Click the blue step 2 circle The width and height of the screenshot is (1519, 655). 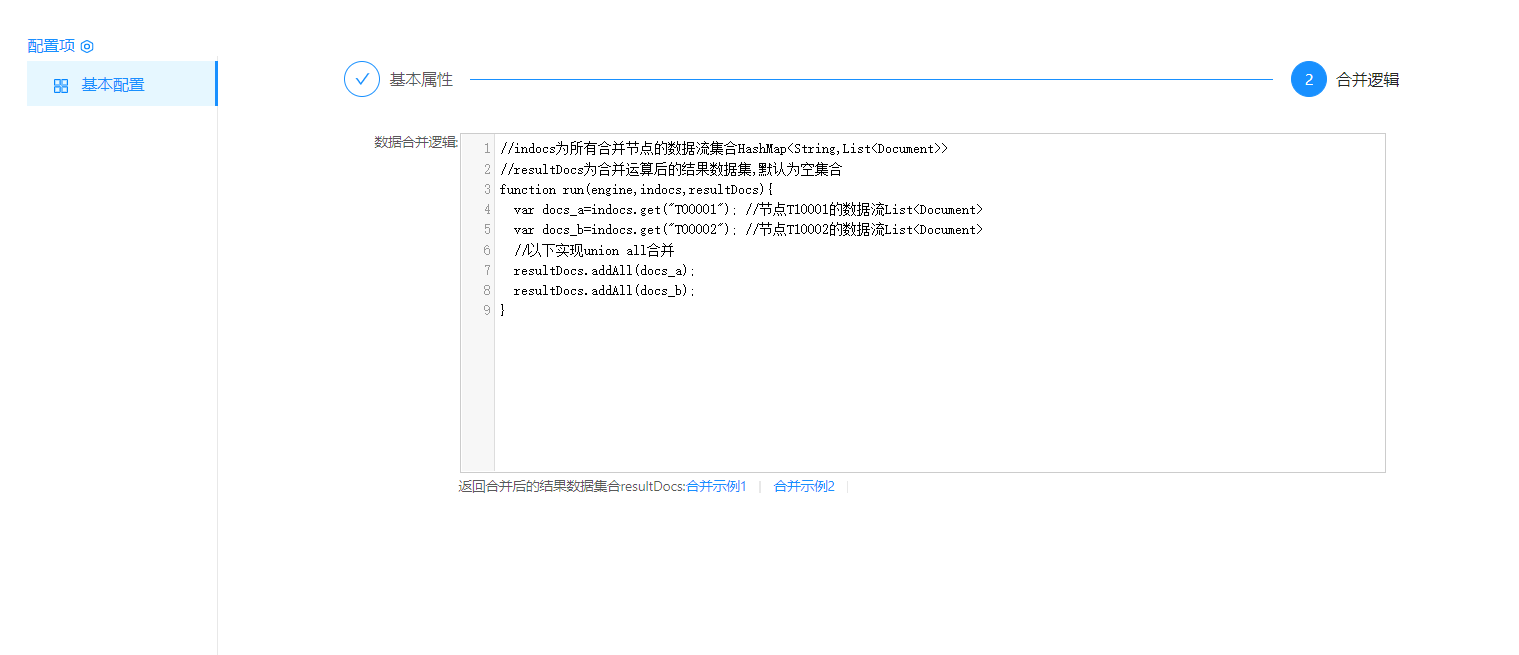pyautogui.click(x=1308, y=80)
